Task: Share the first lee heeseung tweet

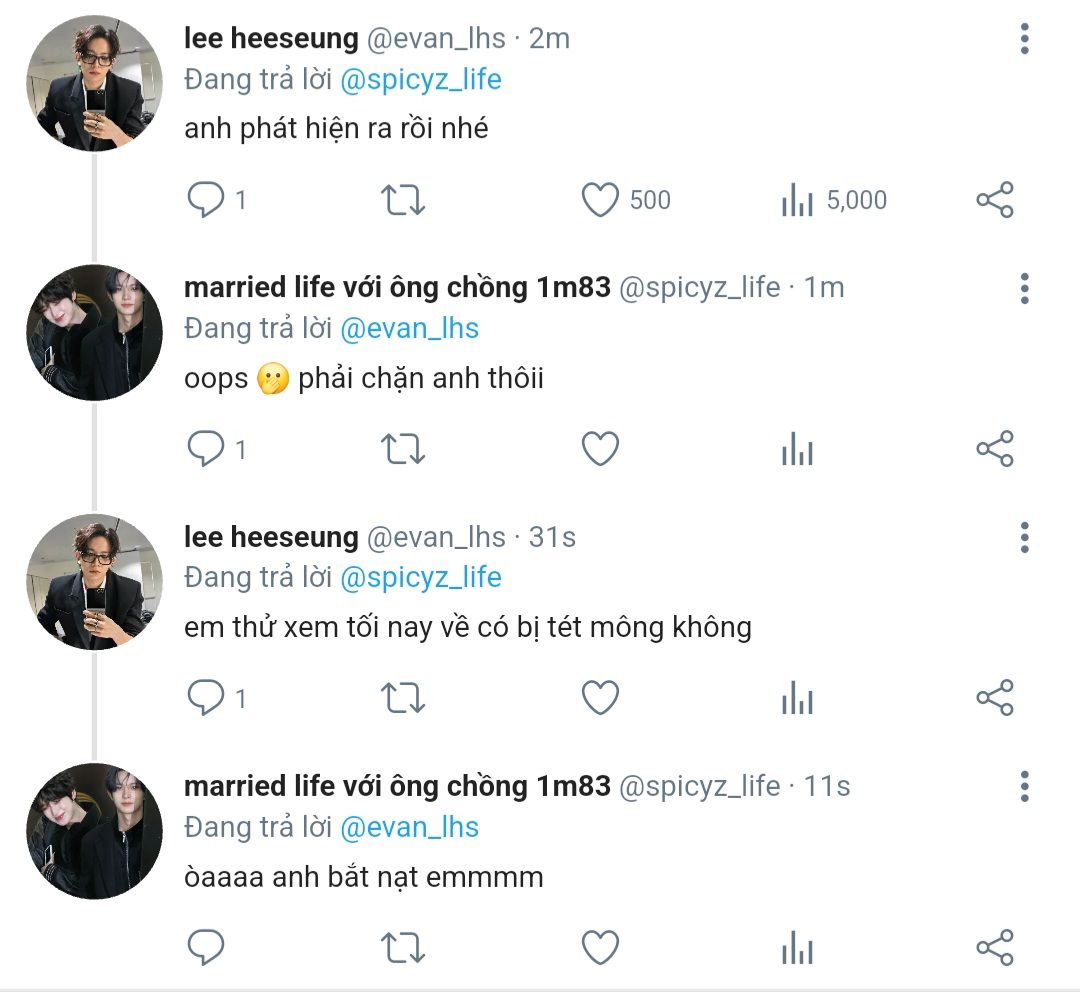Action: [994, 200]
